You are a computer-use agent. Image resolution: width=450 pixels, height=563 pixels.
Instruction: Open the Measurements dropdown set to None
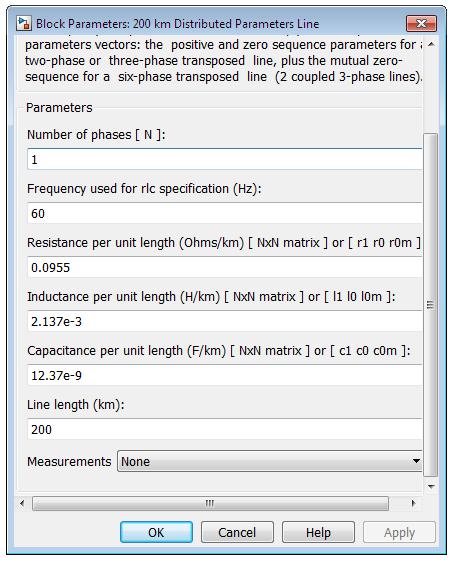[270, 461]
